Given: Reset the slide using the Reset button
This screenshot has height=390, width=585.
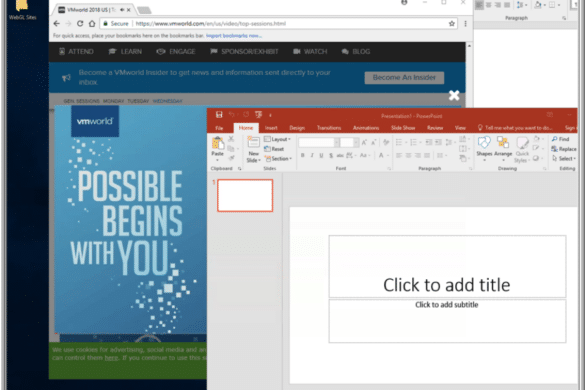Looking at the screenshot, I should coord(274,149).
